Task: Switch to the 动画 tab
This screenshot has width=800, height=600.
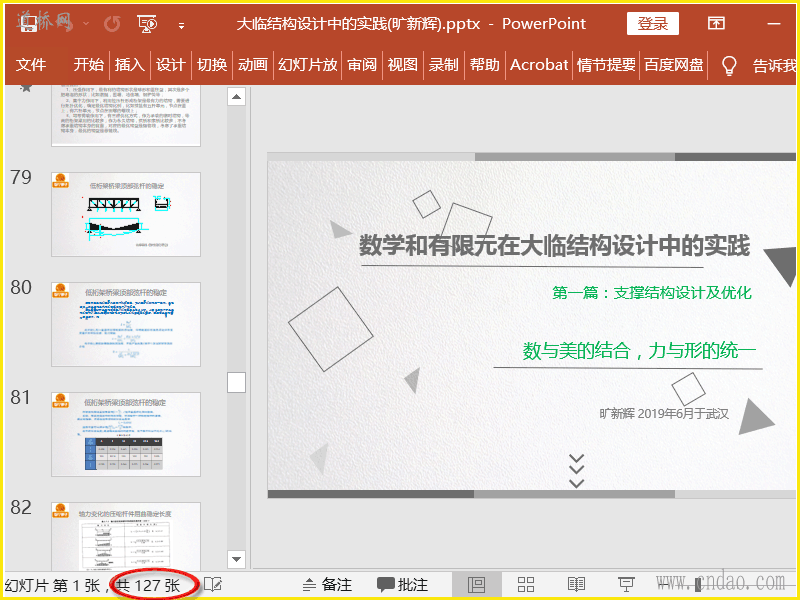Action: pyautogui.click(x=253, y=65)
